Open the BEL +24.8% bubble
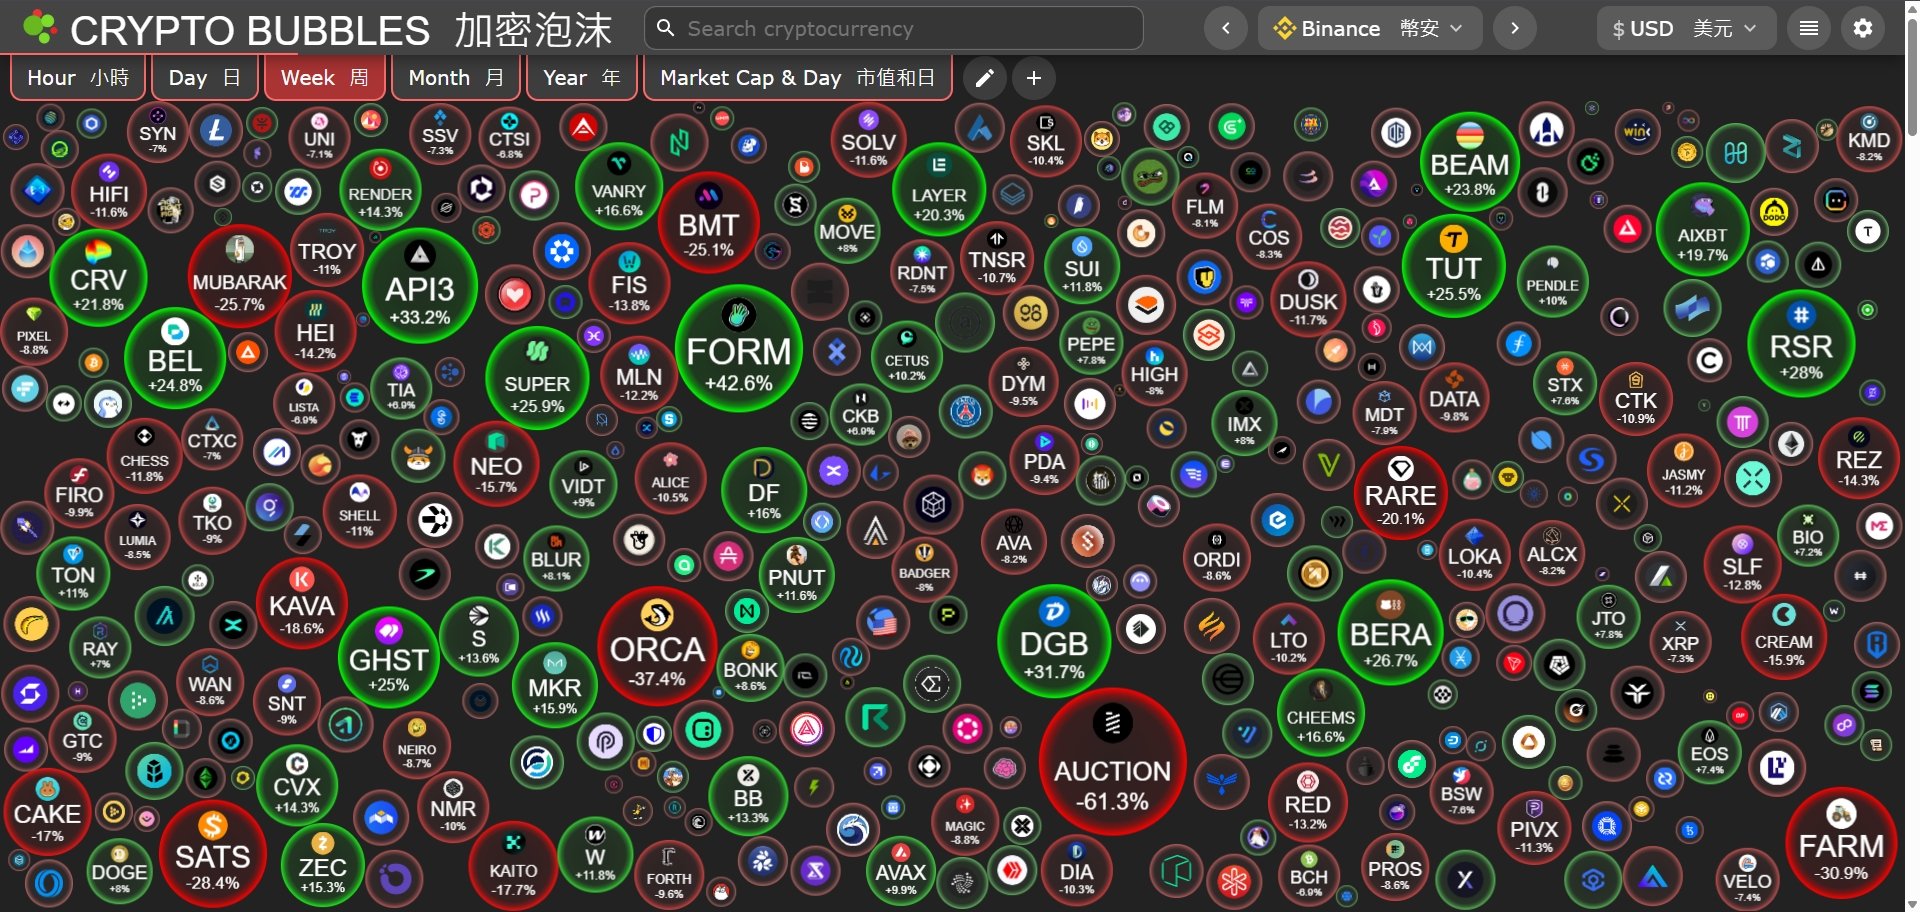Image resolution: width=1920 pixels, height=912 pixels. [x=175, y=358]
